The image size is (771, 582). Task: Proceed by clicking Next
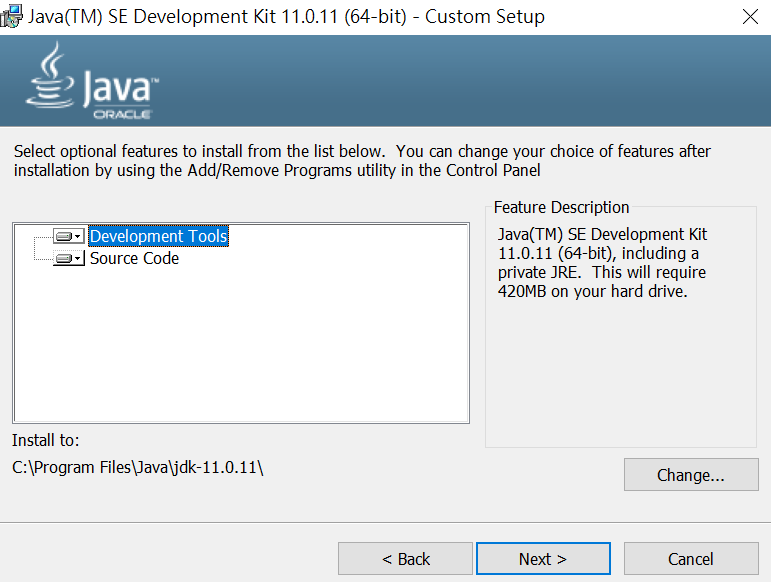click(x=543, y=559)
